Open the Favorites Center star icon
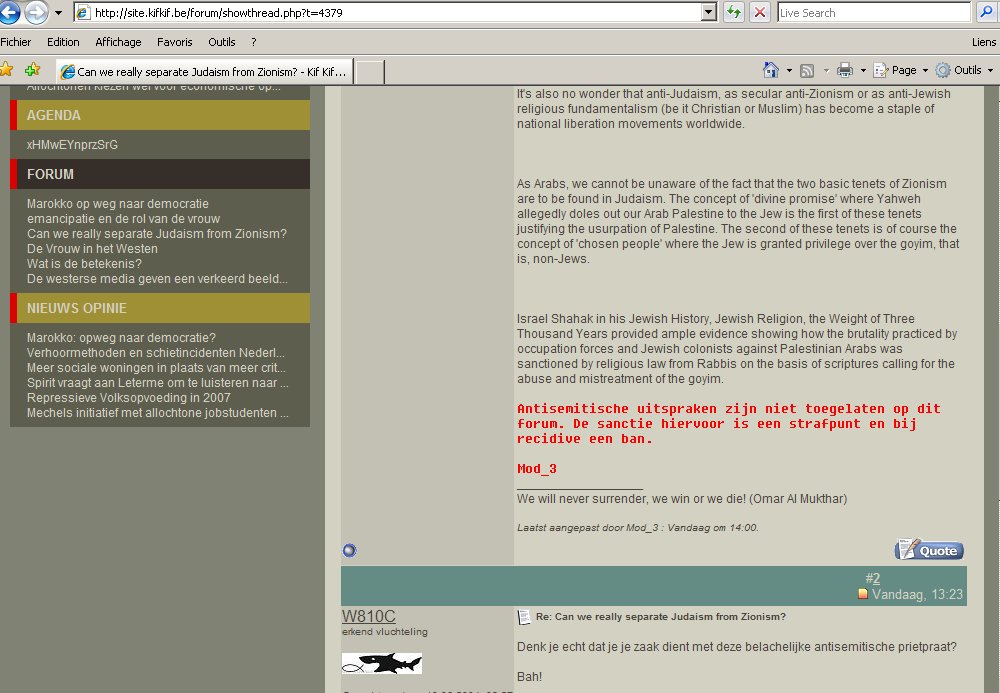This screenshot has width=1000, height=693. tap(6, 69)
